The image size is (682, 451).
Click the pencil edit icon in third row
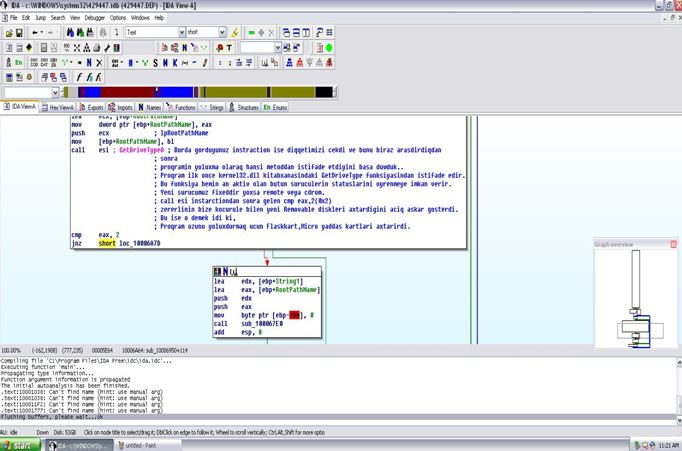pos(204,63)
